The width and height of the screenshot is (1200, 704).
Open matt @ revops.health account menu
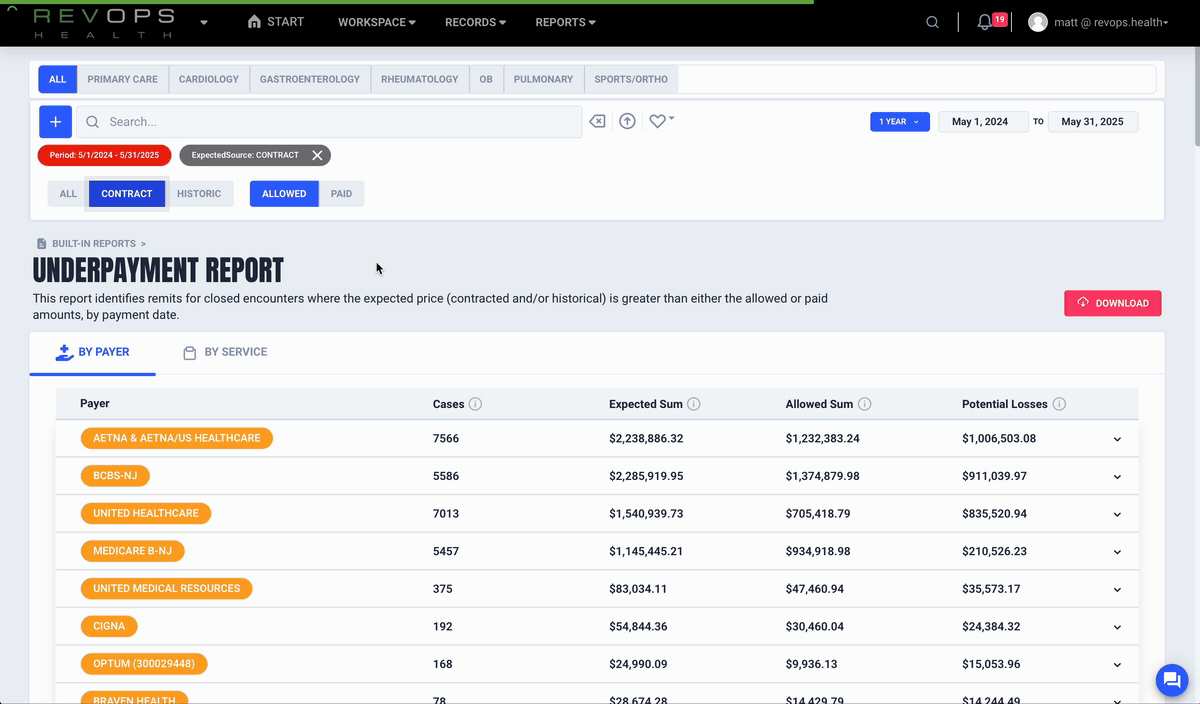[1098, 22]
